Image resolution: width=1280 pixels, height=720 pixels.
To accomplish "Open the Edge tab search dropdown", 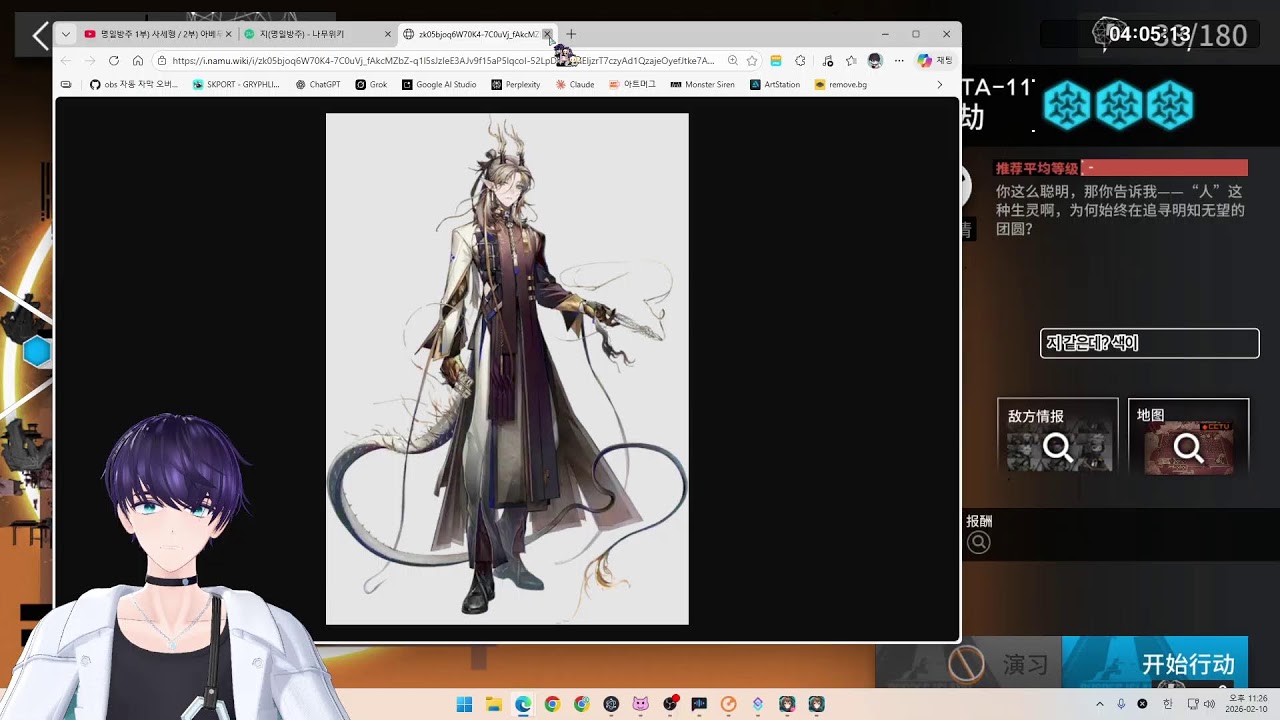I will 66,34.
